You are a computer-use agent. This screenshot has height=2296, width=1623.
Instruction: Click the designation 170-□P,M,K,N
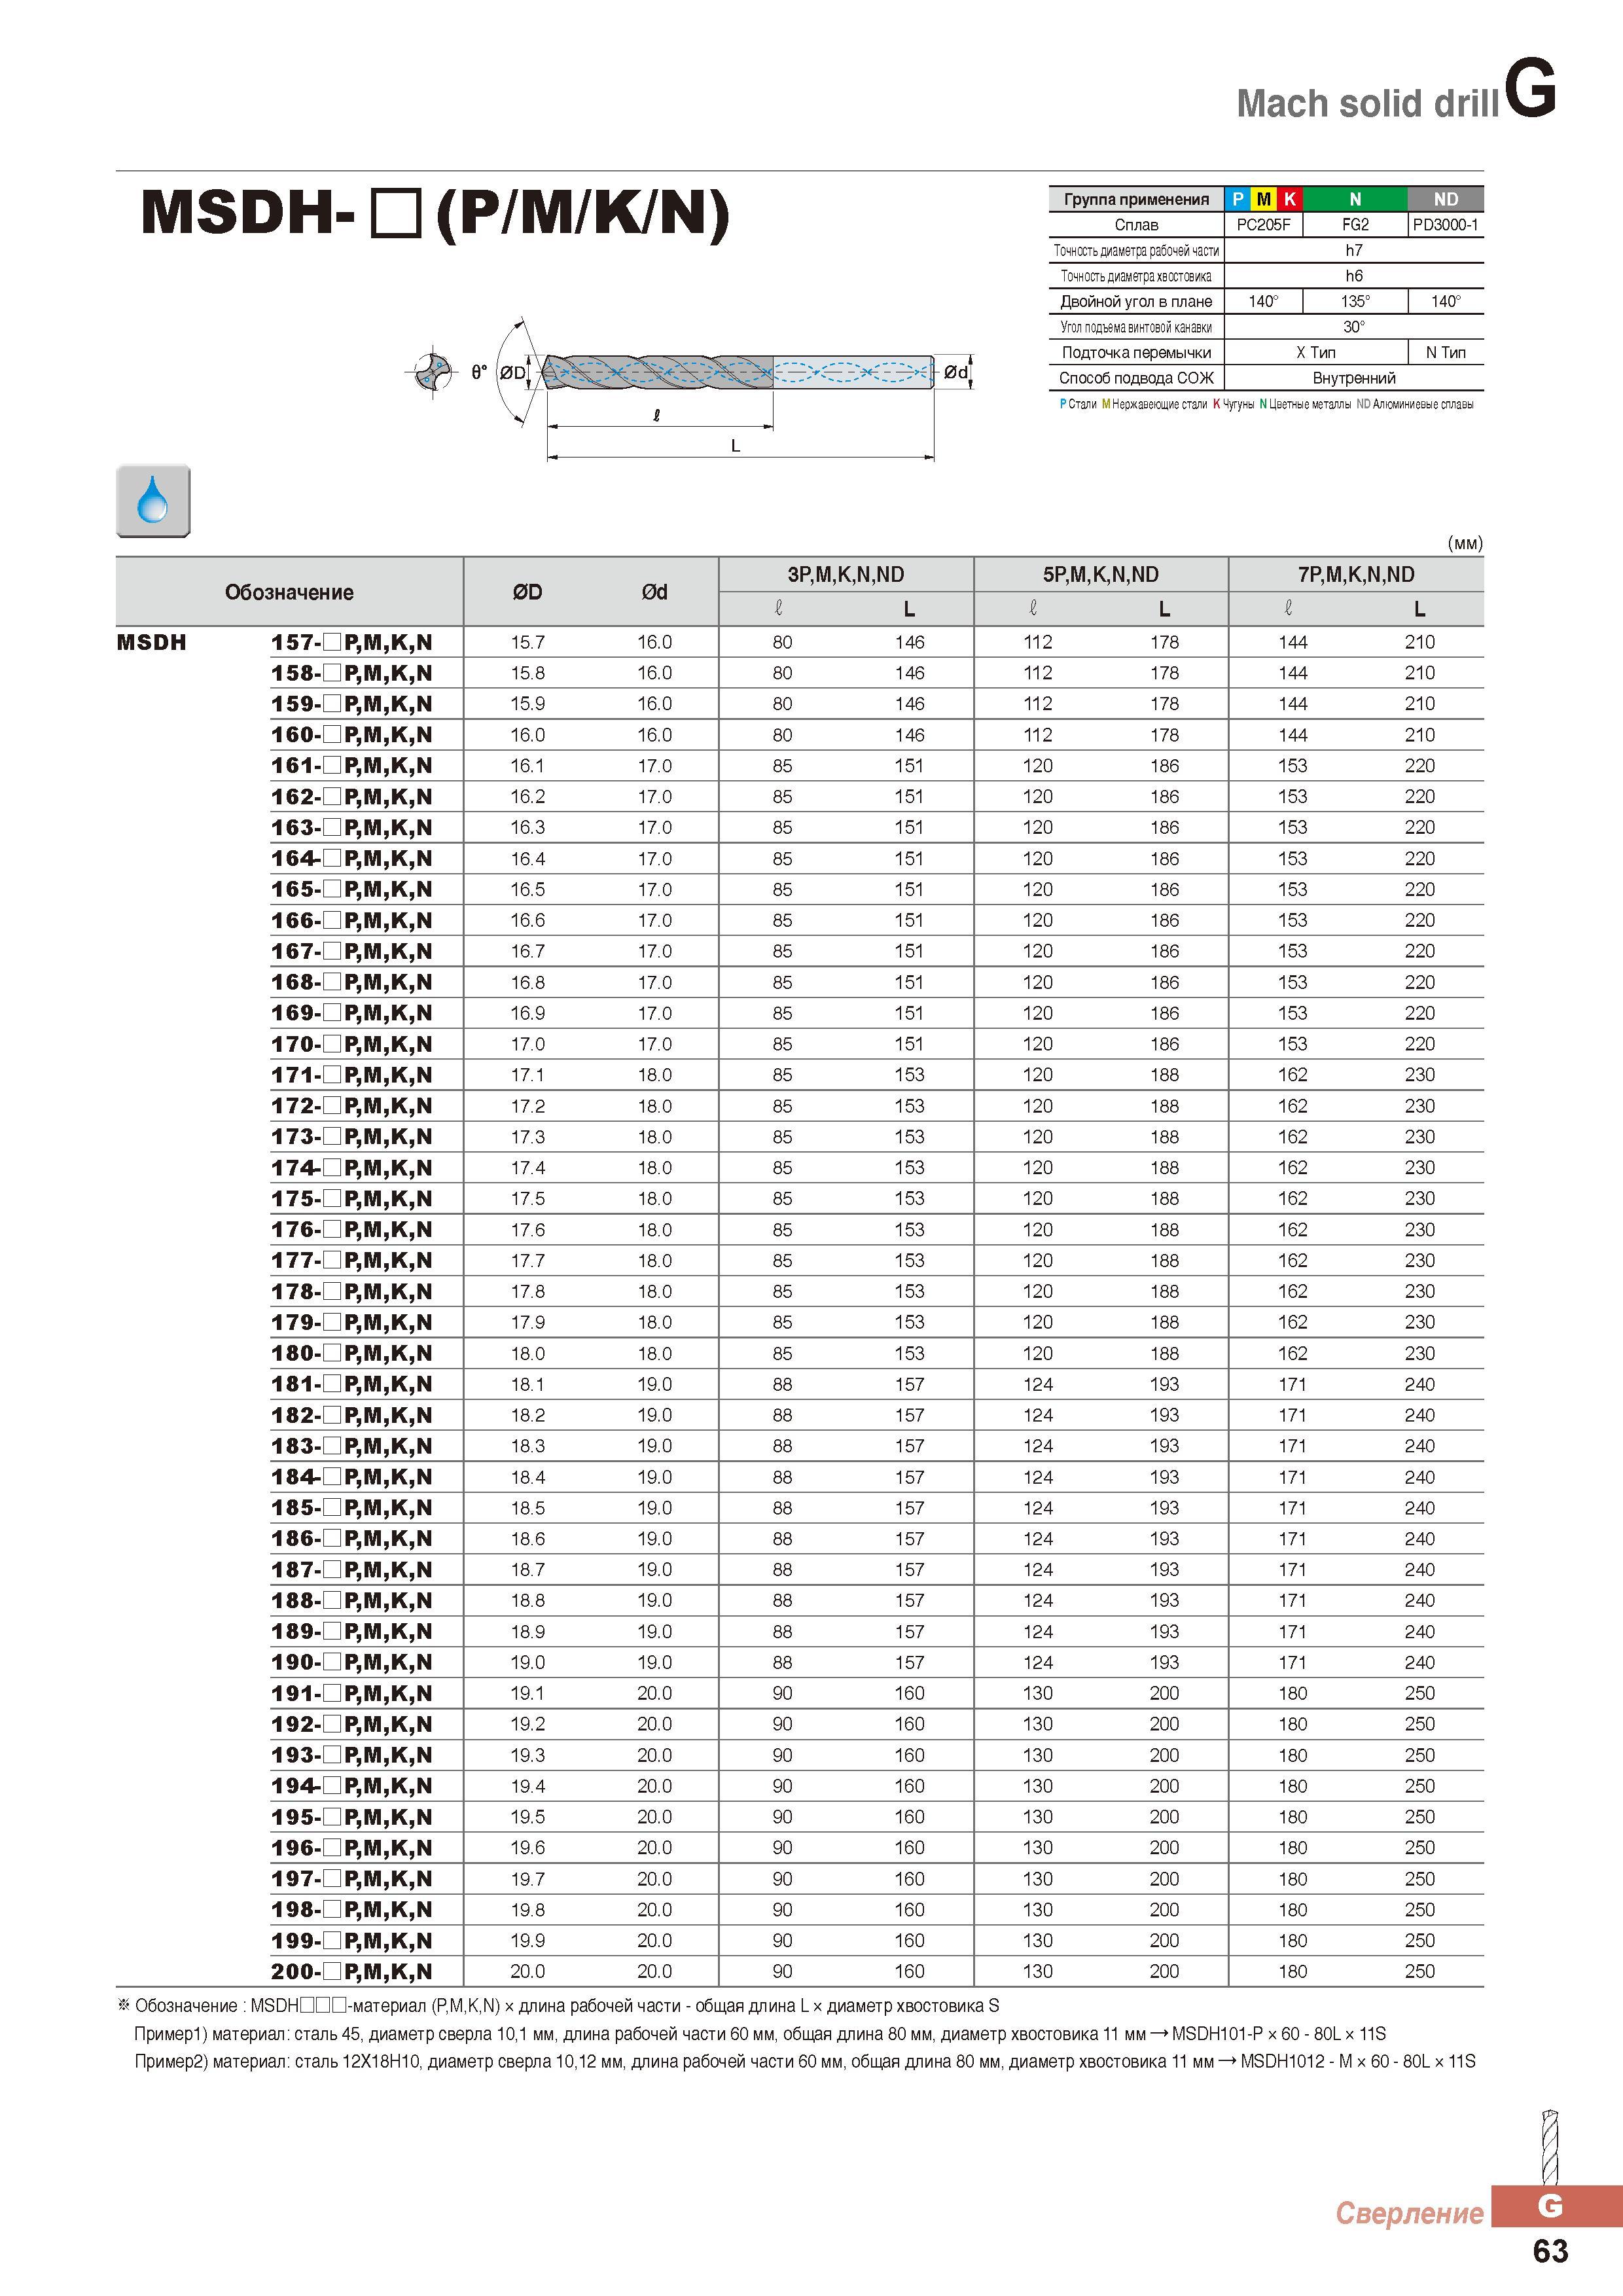pos(352,1044)
